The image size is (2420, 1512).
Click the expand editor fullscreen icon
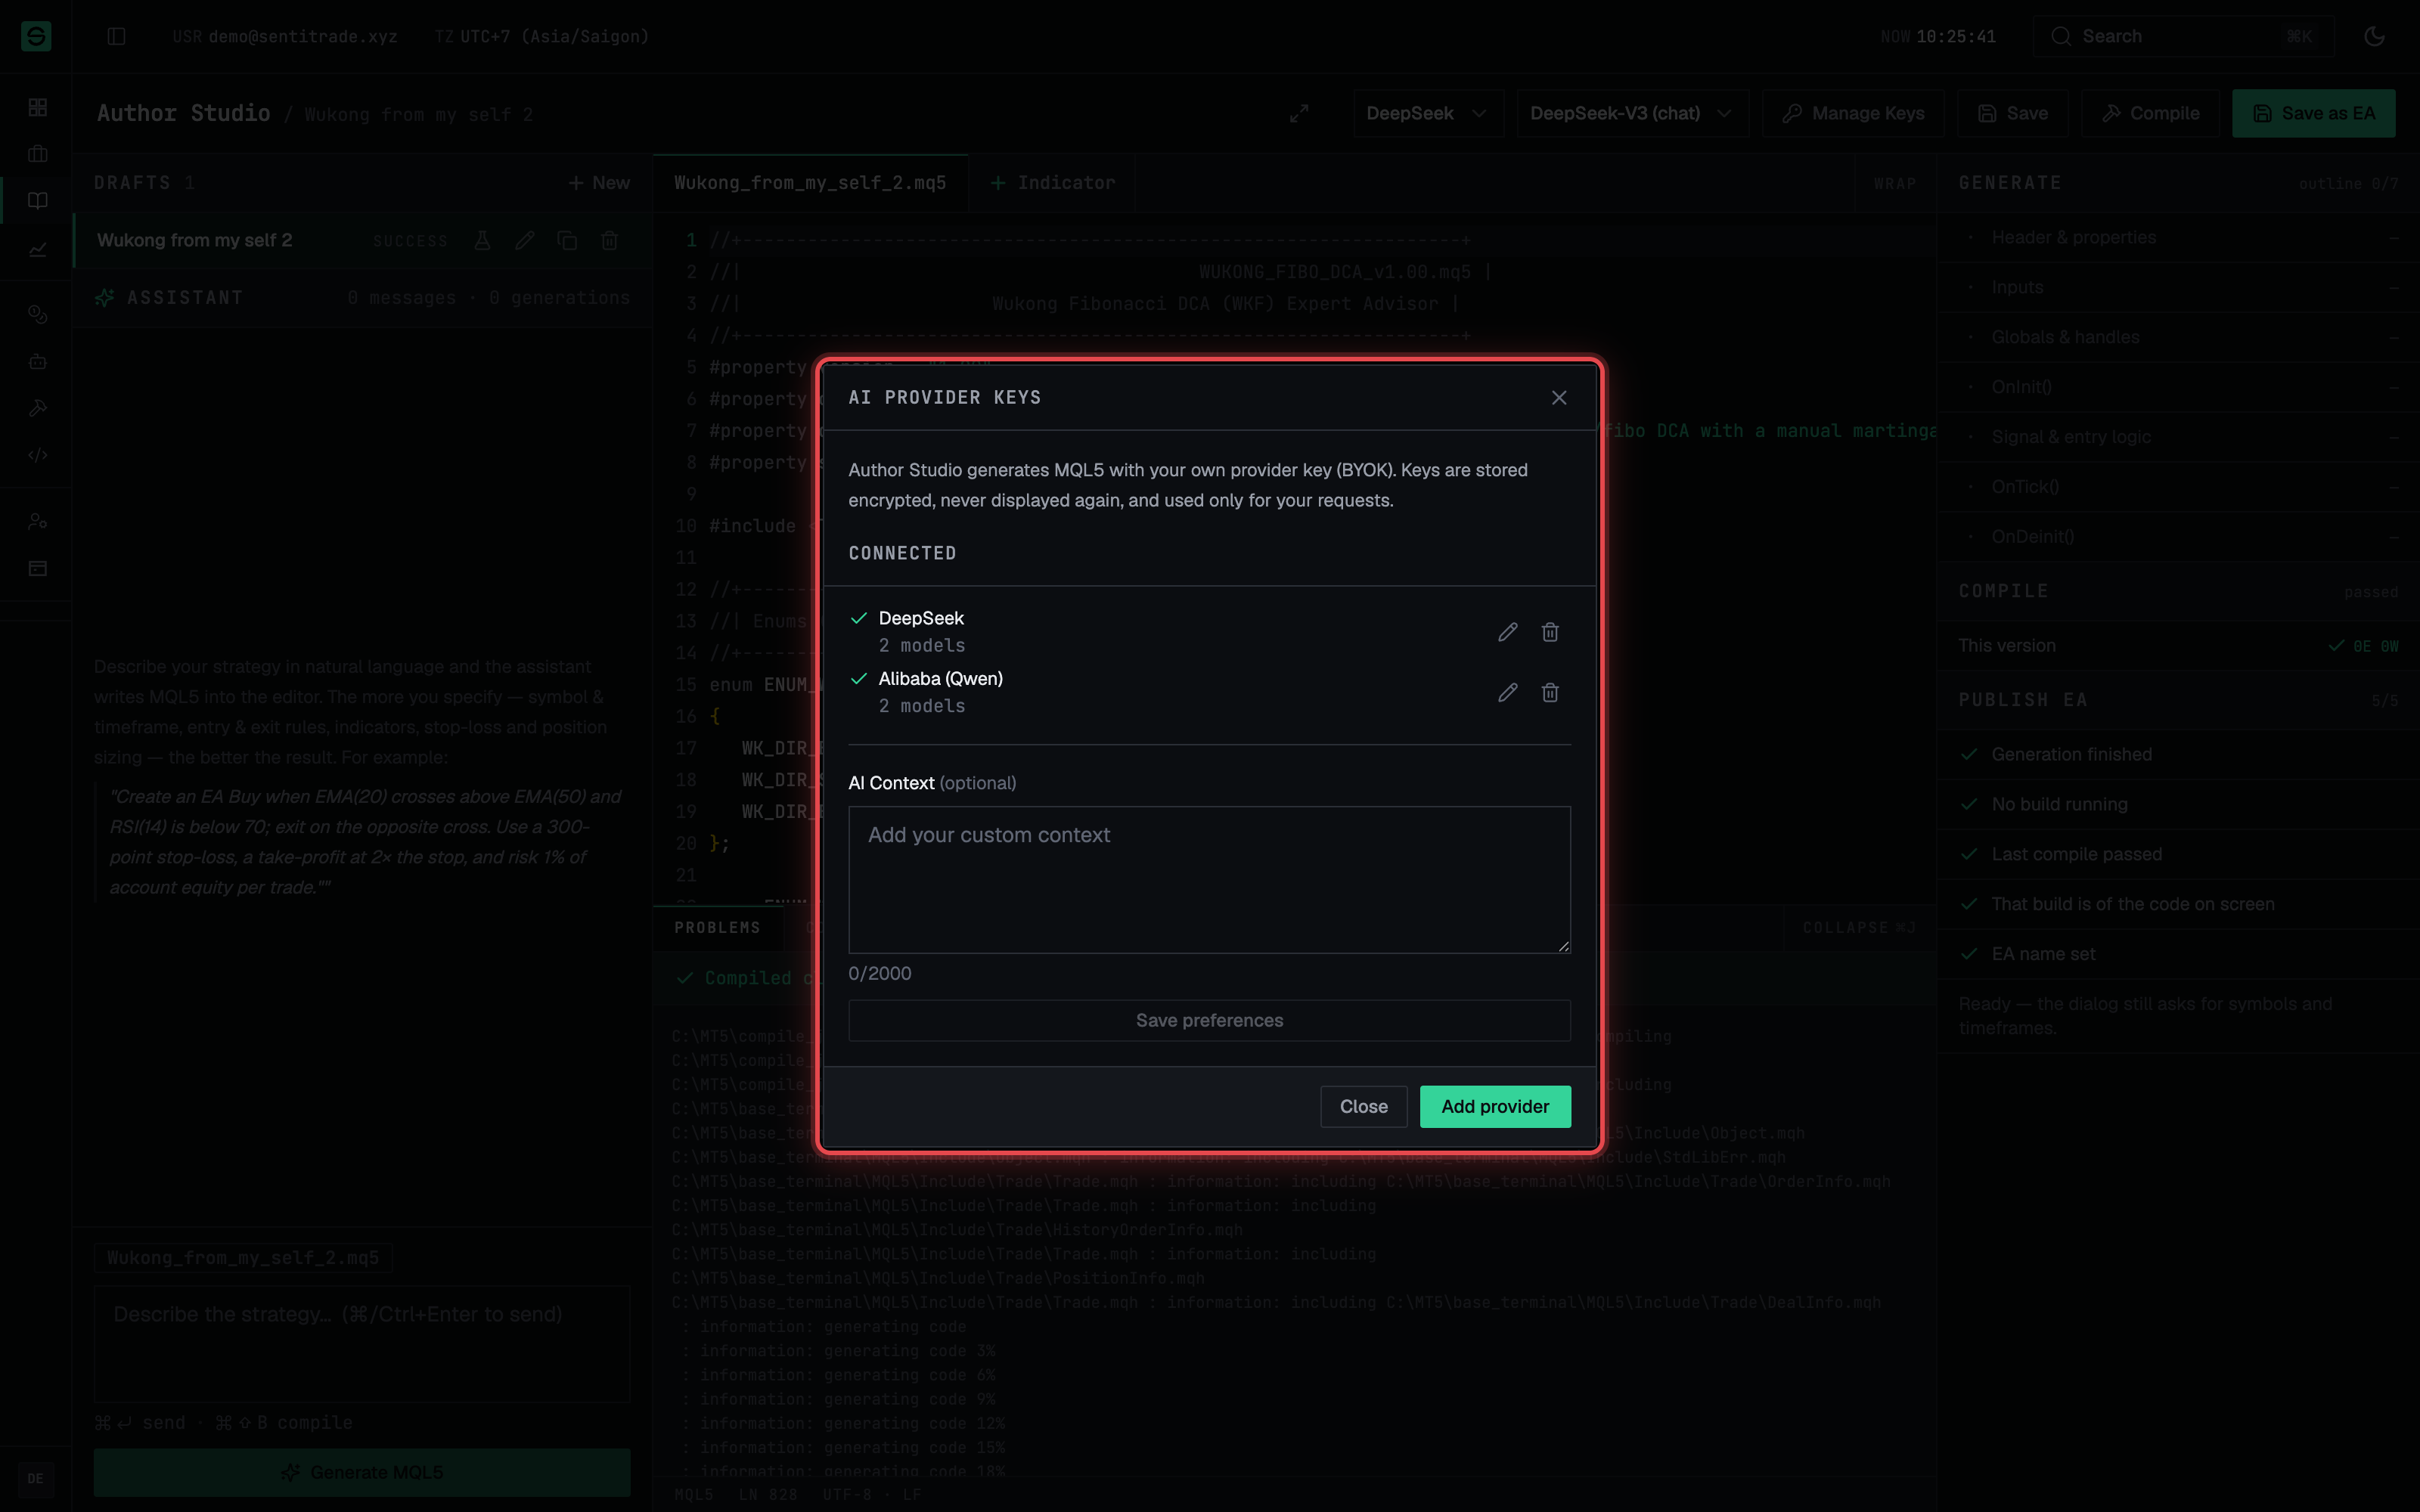(1299, 113)
